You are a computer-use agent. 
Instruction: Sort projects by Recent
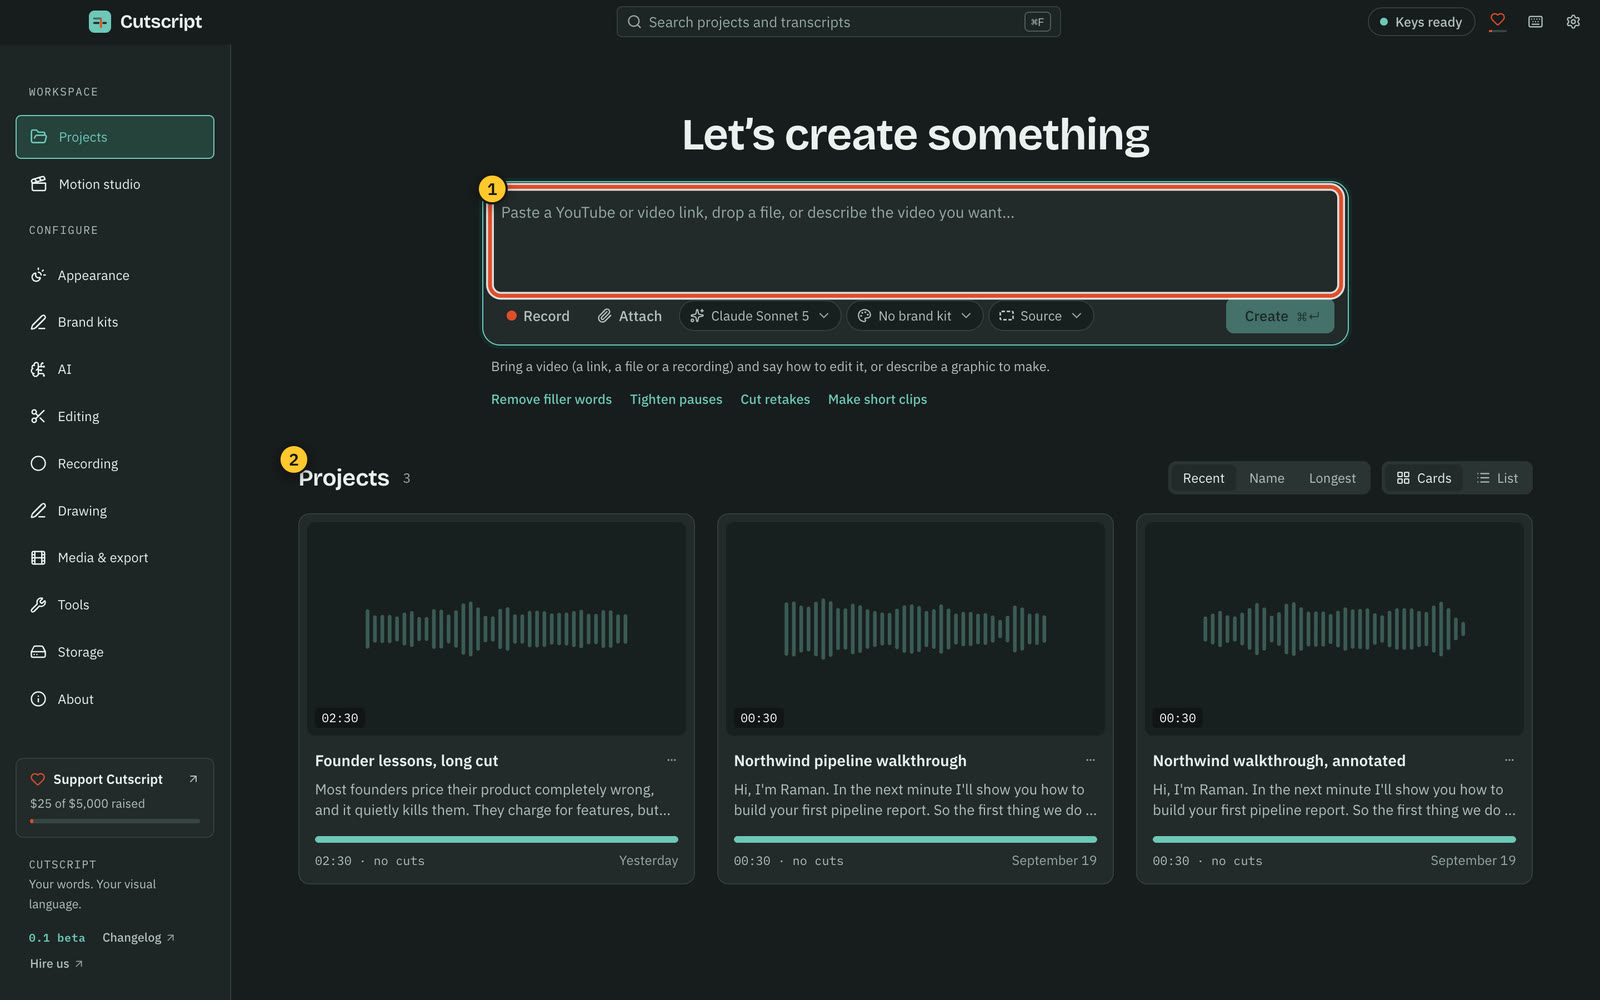[1203, 478]
